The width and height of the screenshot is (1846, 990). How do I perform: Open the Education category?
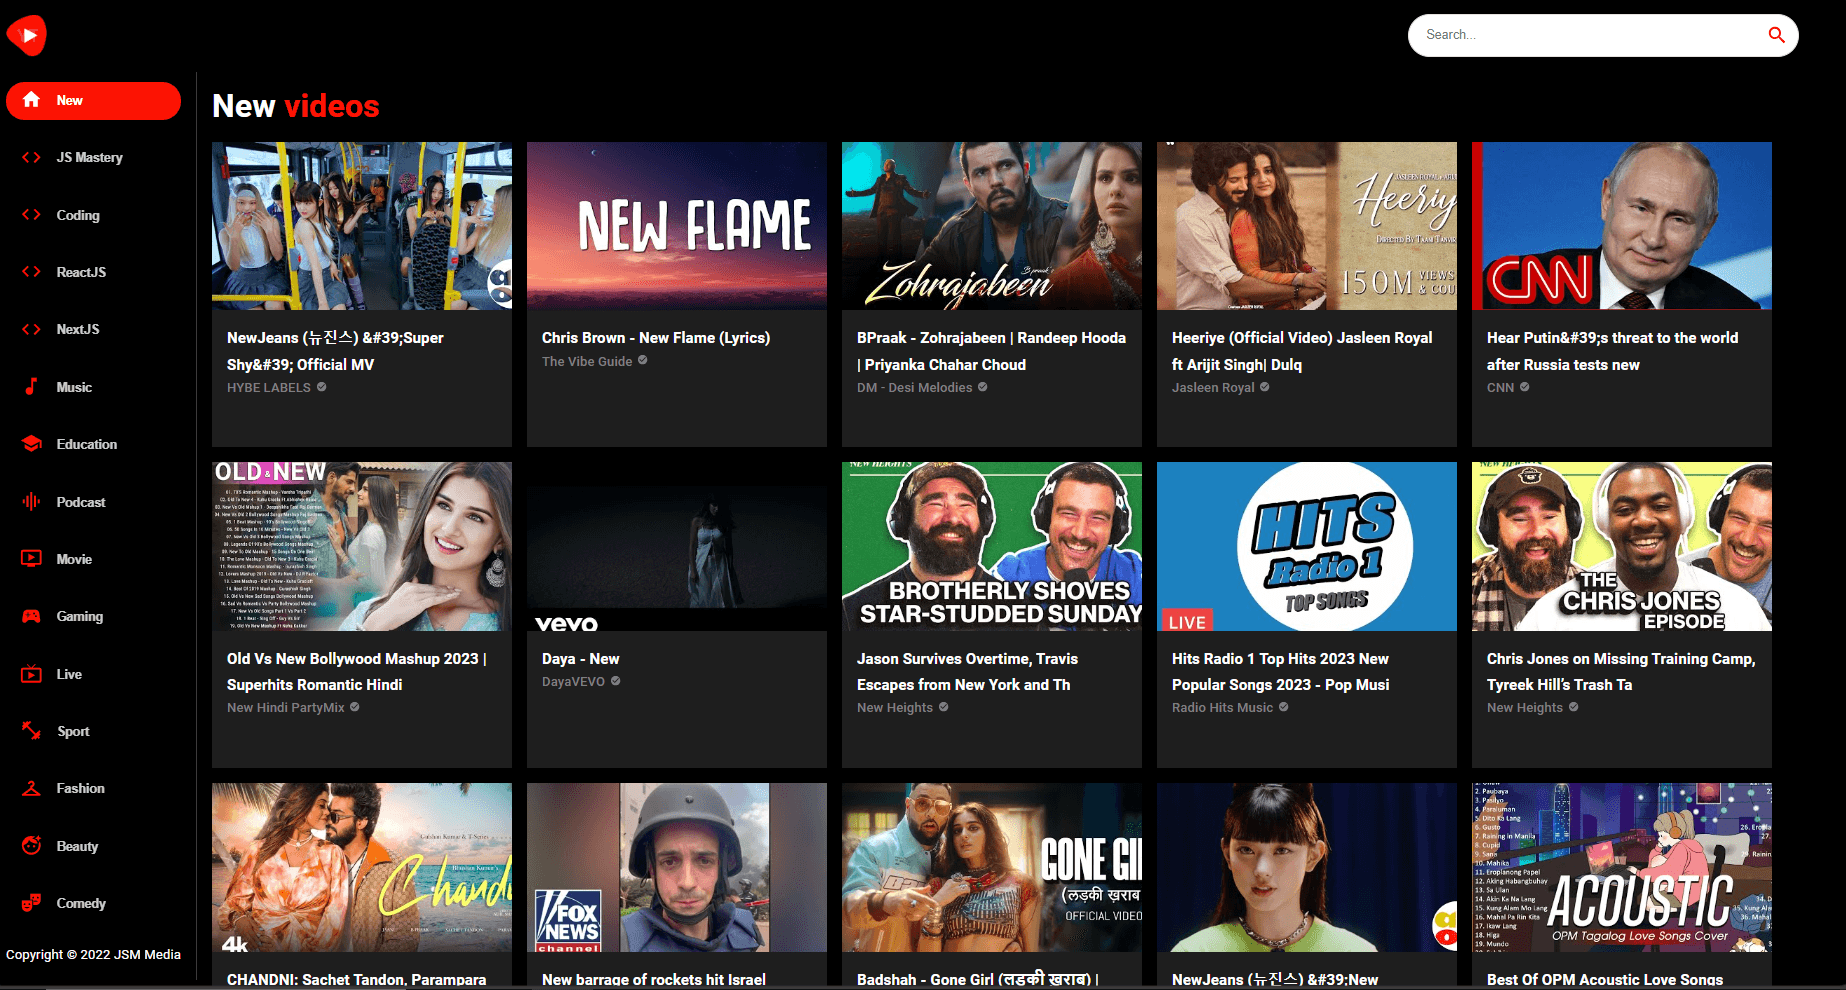pos(93,444)
